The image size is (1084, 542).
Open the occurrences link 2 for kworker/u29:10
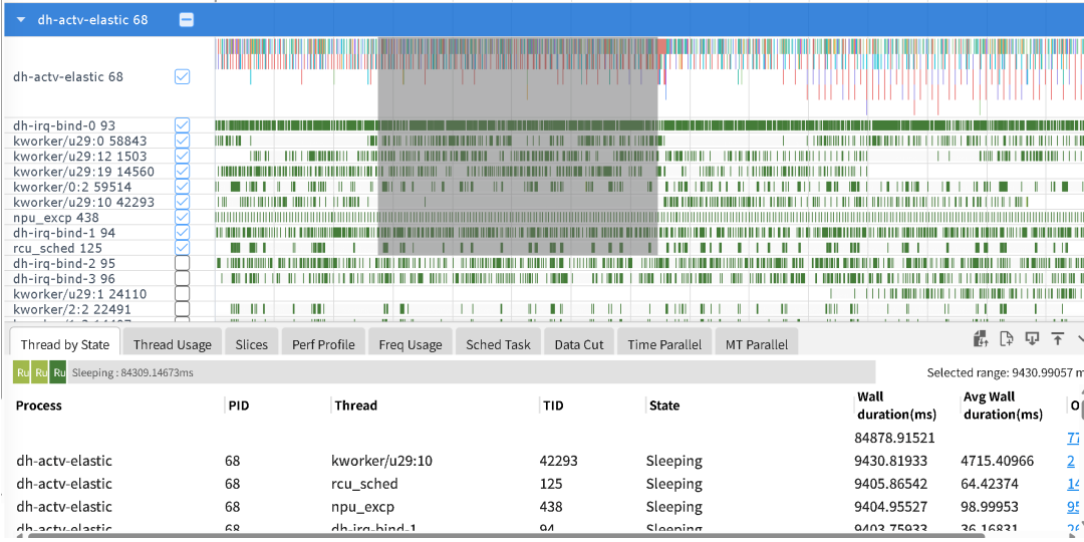pyautogui.click(x=1071, y=460)
